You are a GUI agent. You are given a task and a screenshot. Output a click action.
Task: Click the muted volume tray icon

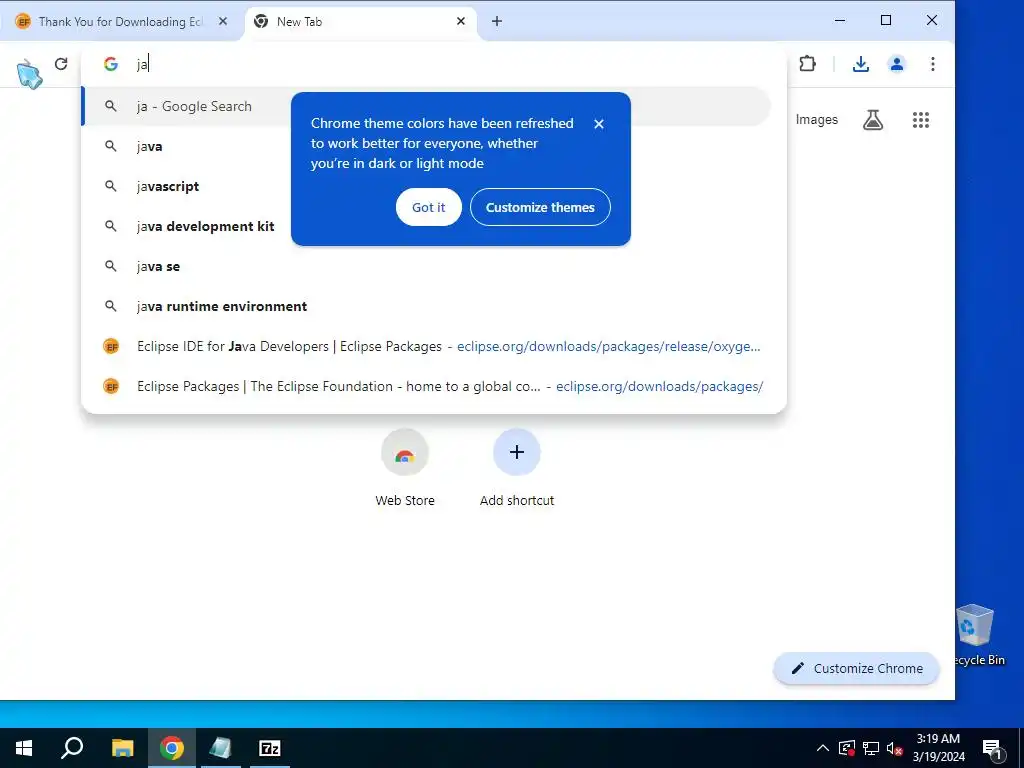[x=894, y=748]
